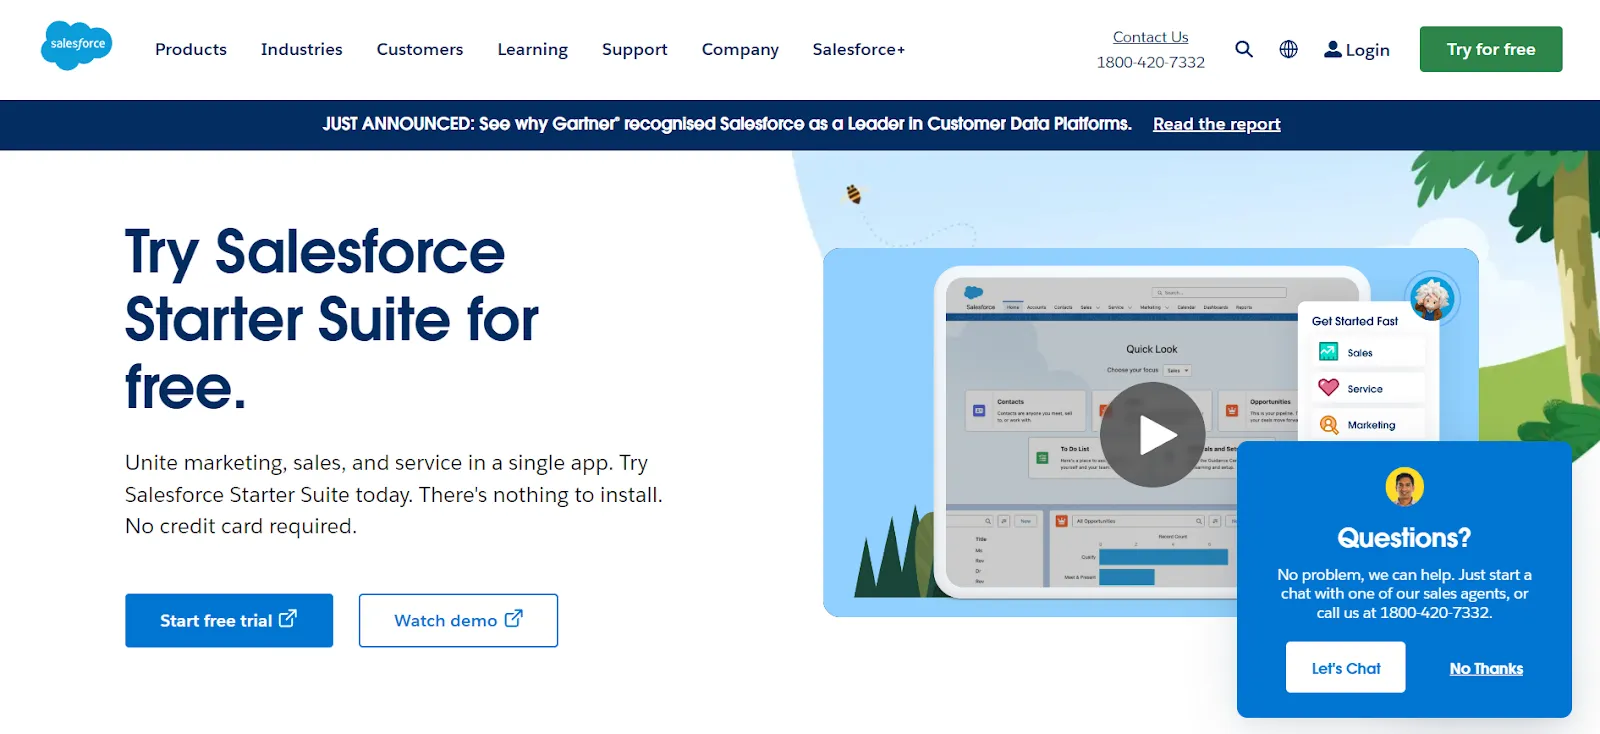The height and width of the screenshot is (734, 1600).
Task: Select Sales in Get Started Fast
Action: coord(1368,352)
